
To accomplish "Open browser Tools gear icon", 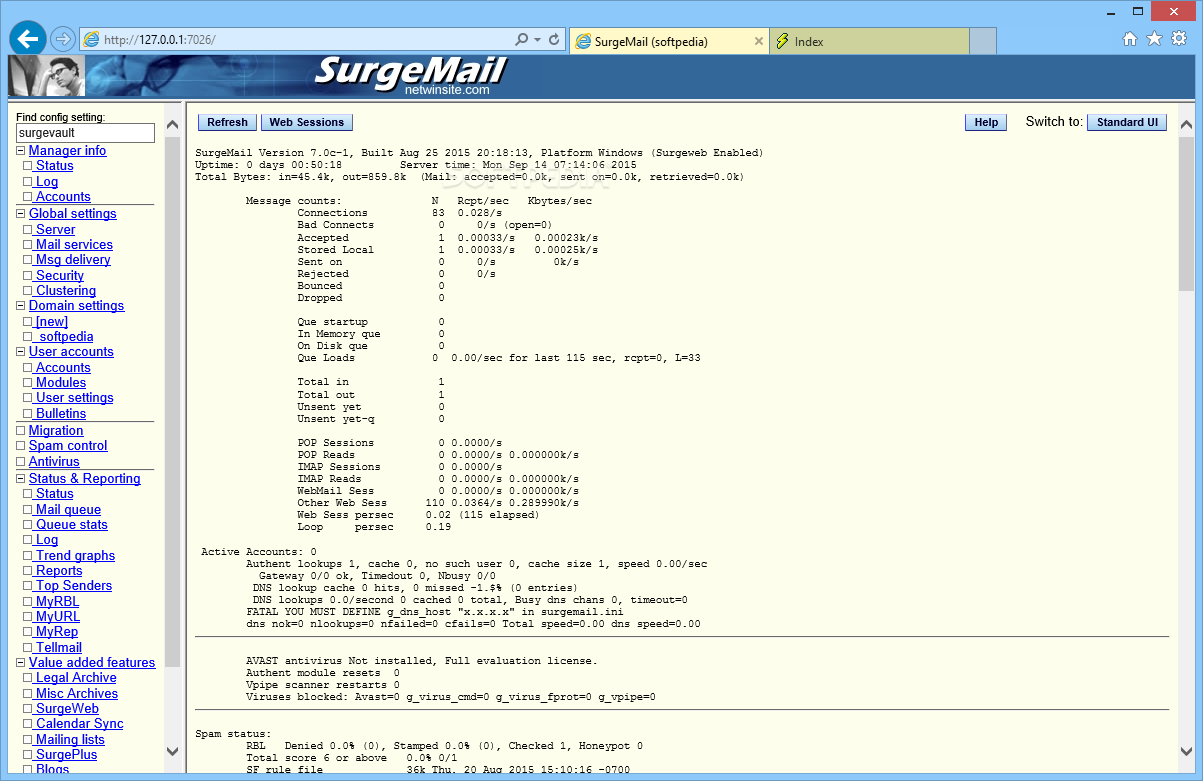I will [1179, 39].
